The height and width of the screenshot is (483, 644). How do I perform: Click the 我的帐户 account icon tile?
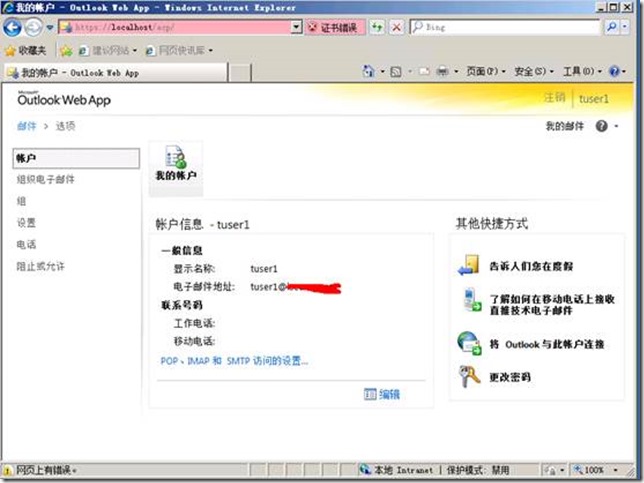pyautogui.click(x=176, y=168)
